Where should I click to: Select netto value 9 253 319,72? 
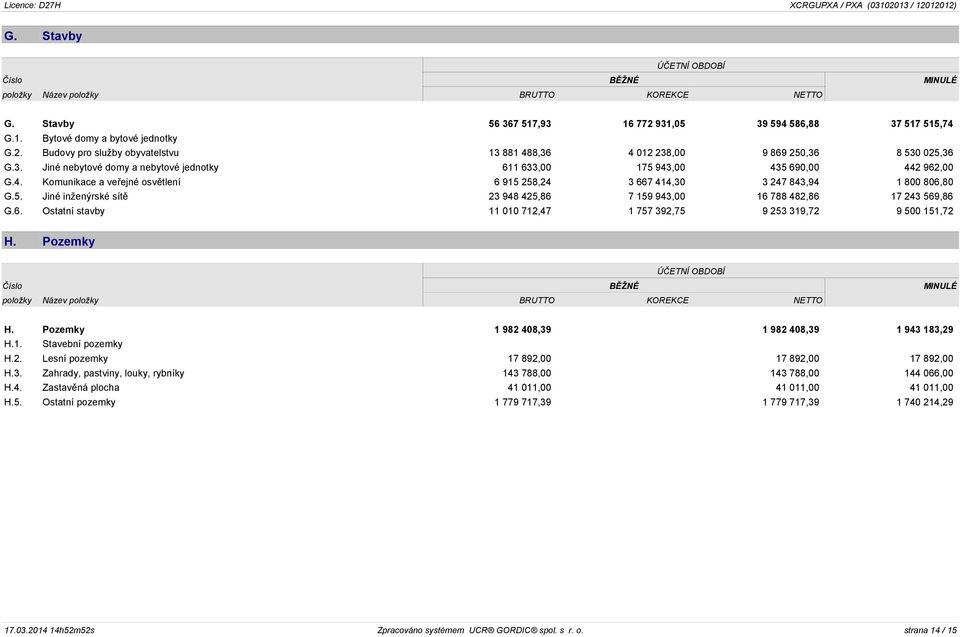[790, 211]
